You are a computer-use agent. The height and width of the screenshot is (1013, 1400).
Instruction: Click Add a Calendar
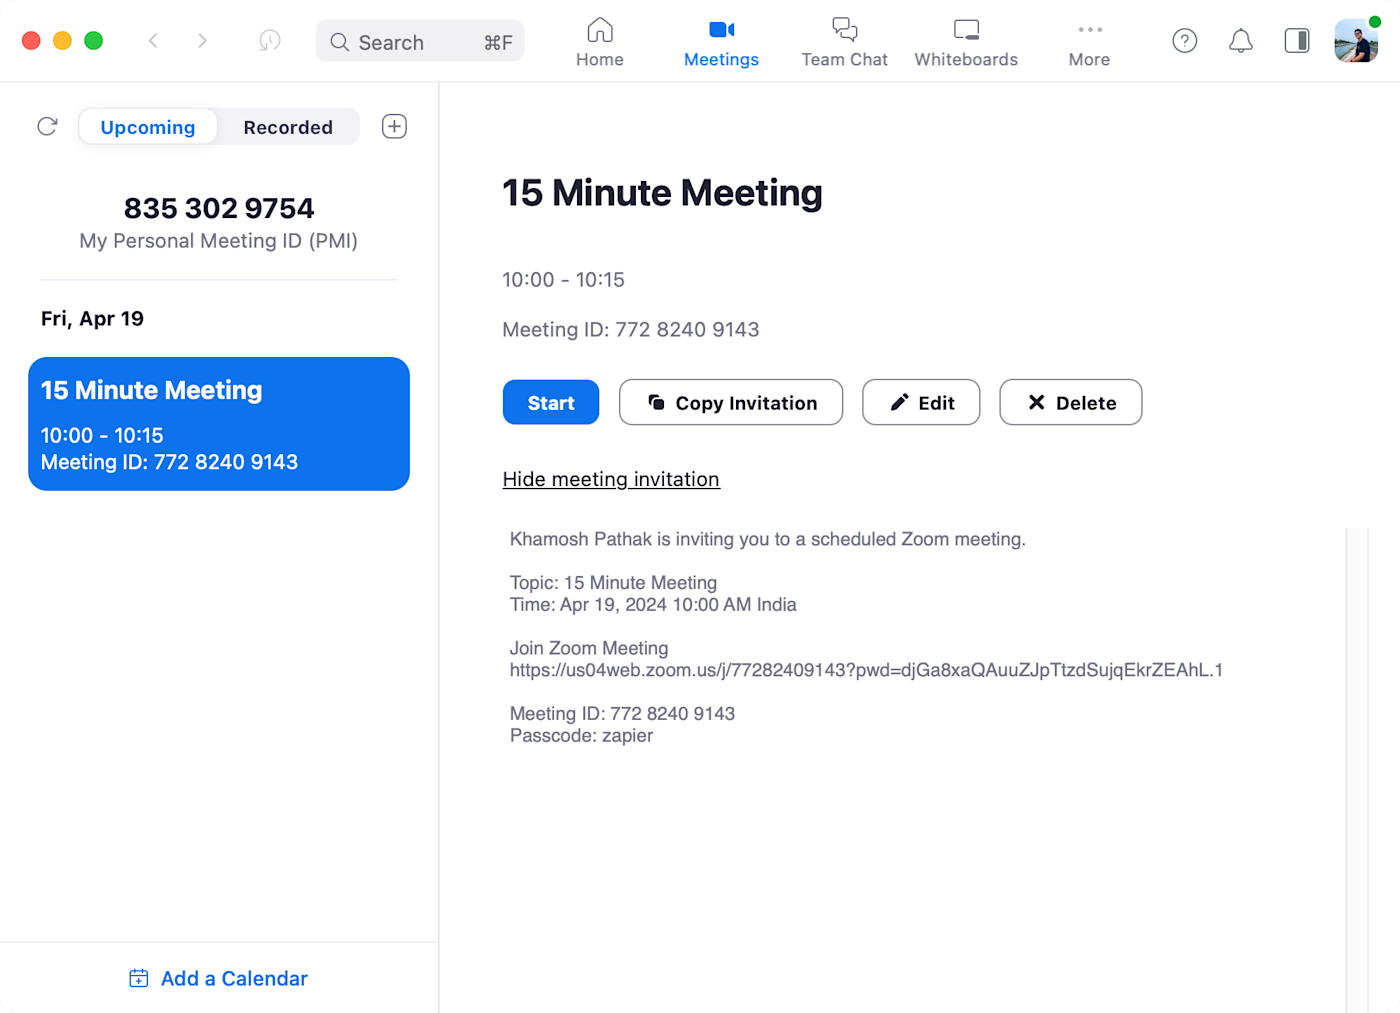pos(219,978)
